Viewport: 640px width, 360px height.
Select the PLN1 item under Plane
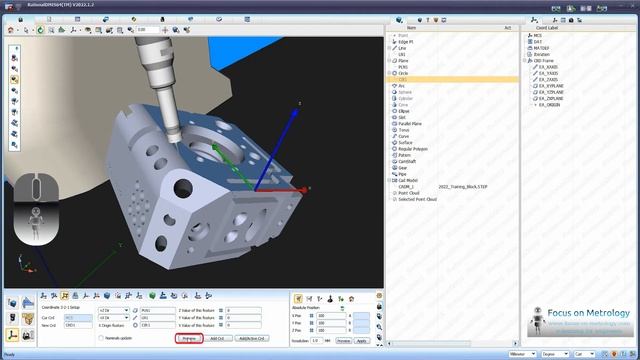click(x=403, y=67)
